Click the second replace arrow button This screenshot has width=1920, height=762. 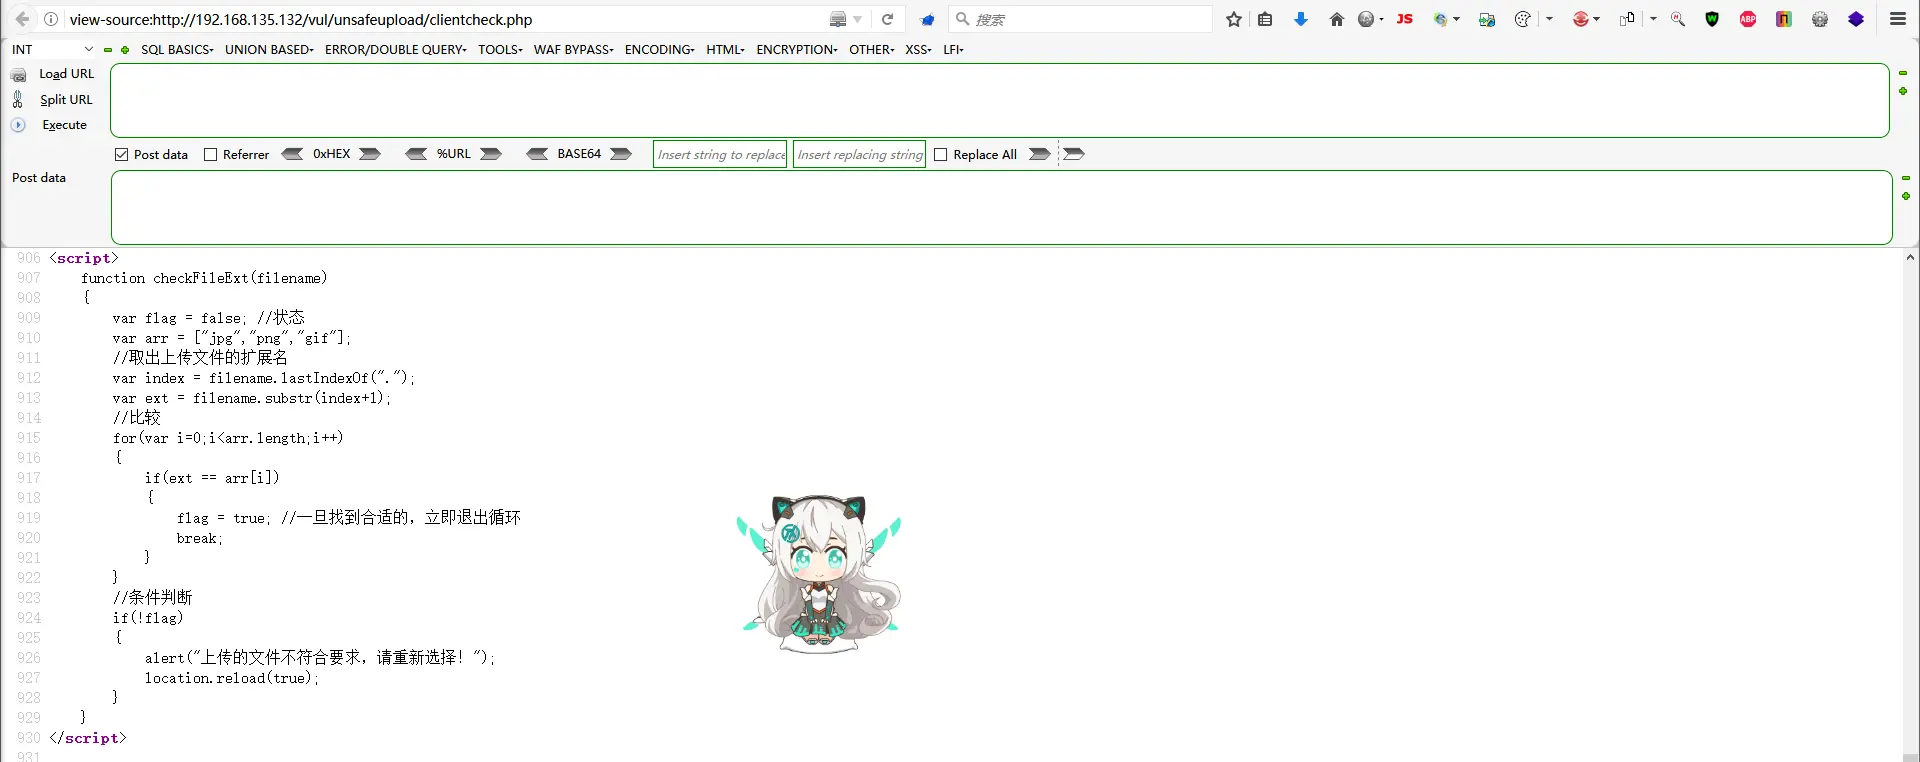pos(1074,154)
